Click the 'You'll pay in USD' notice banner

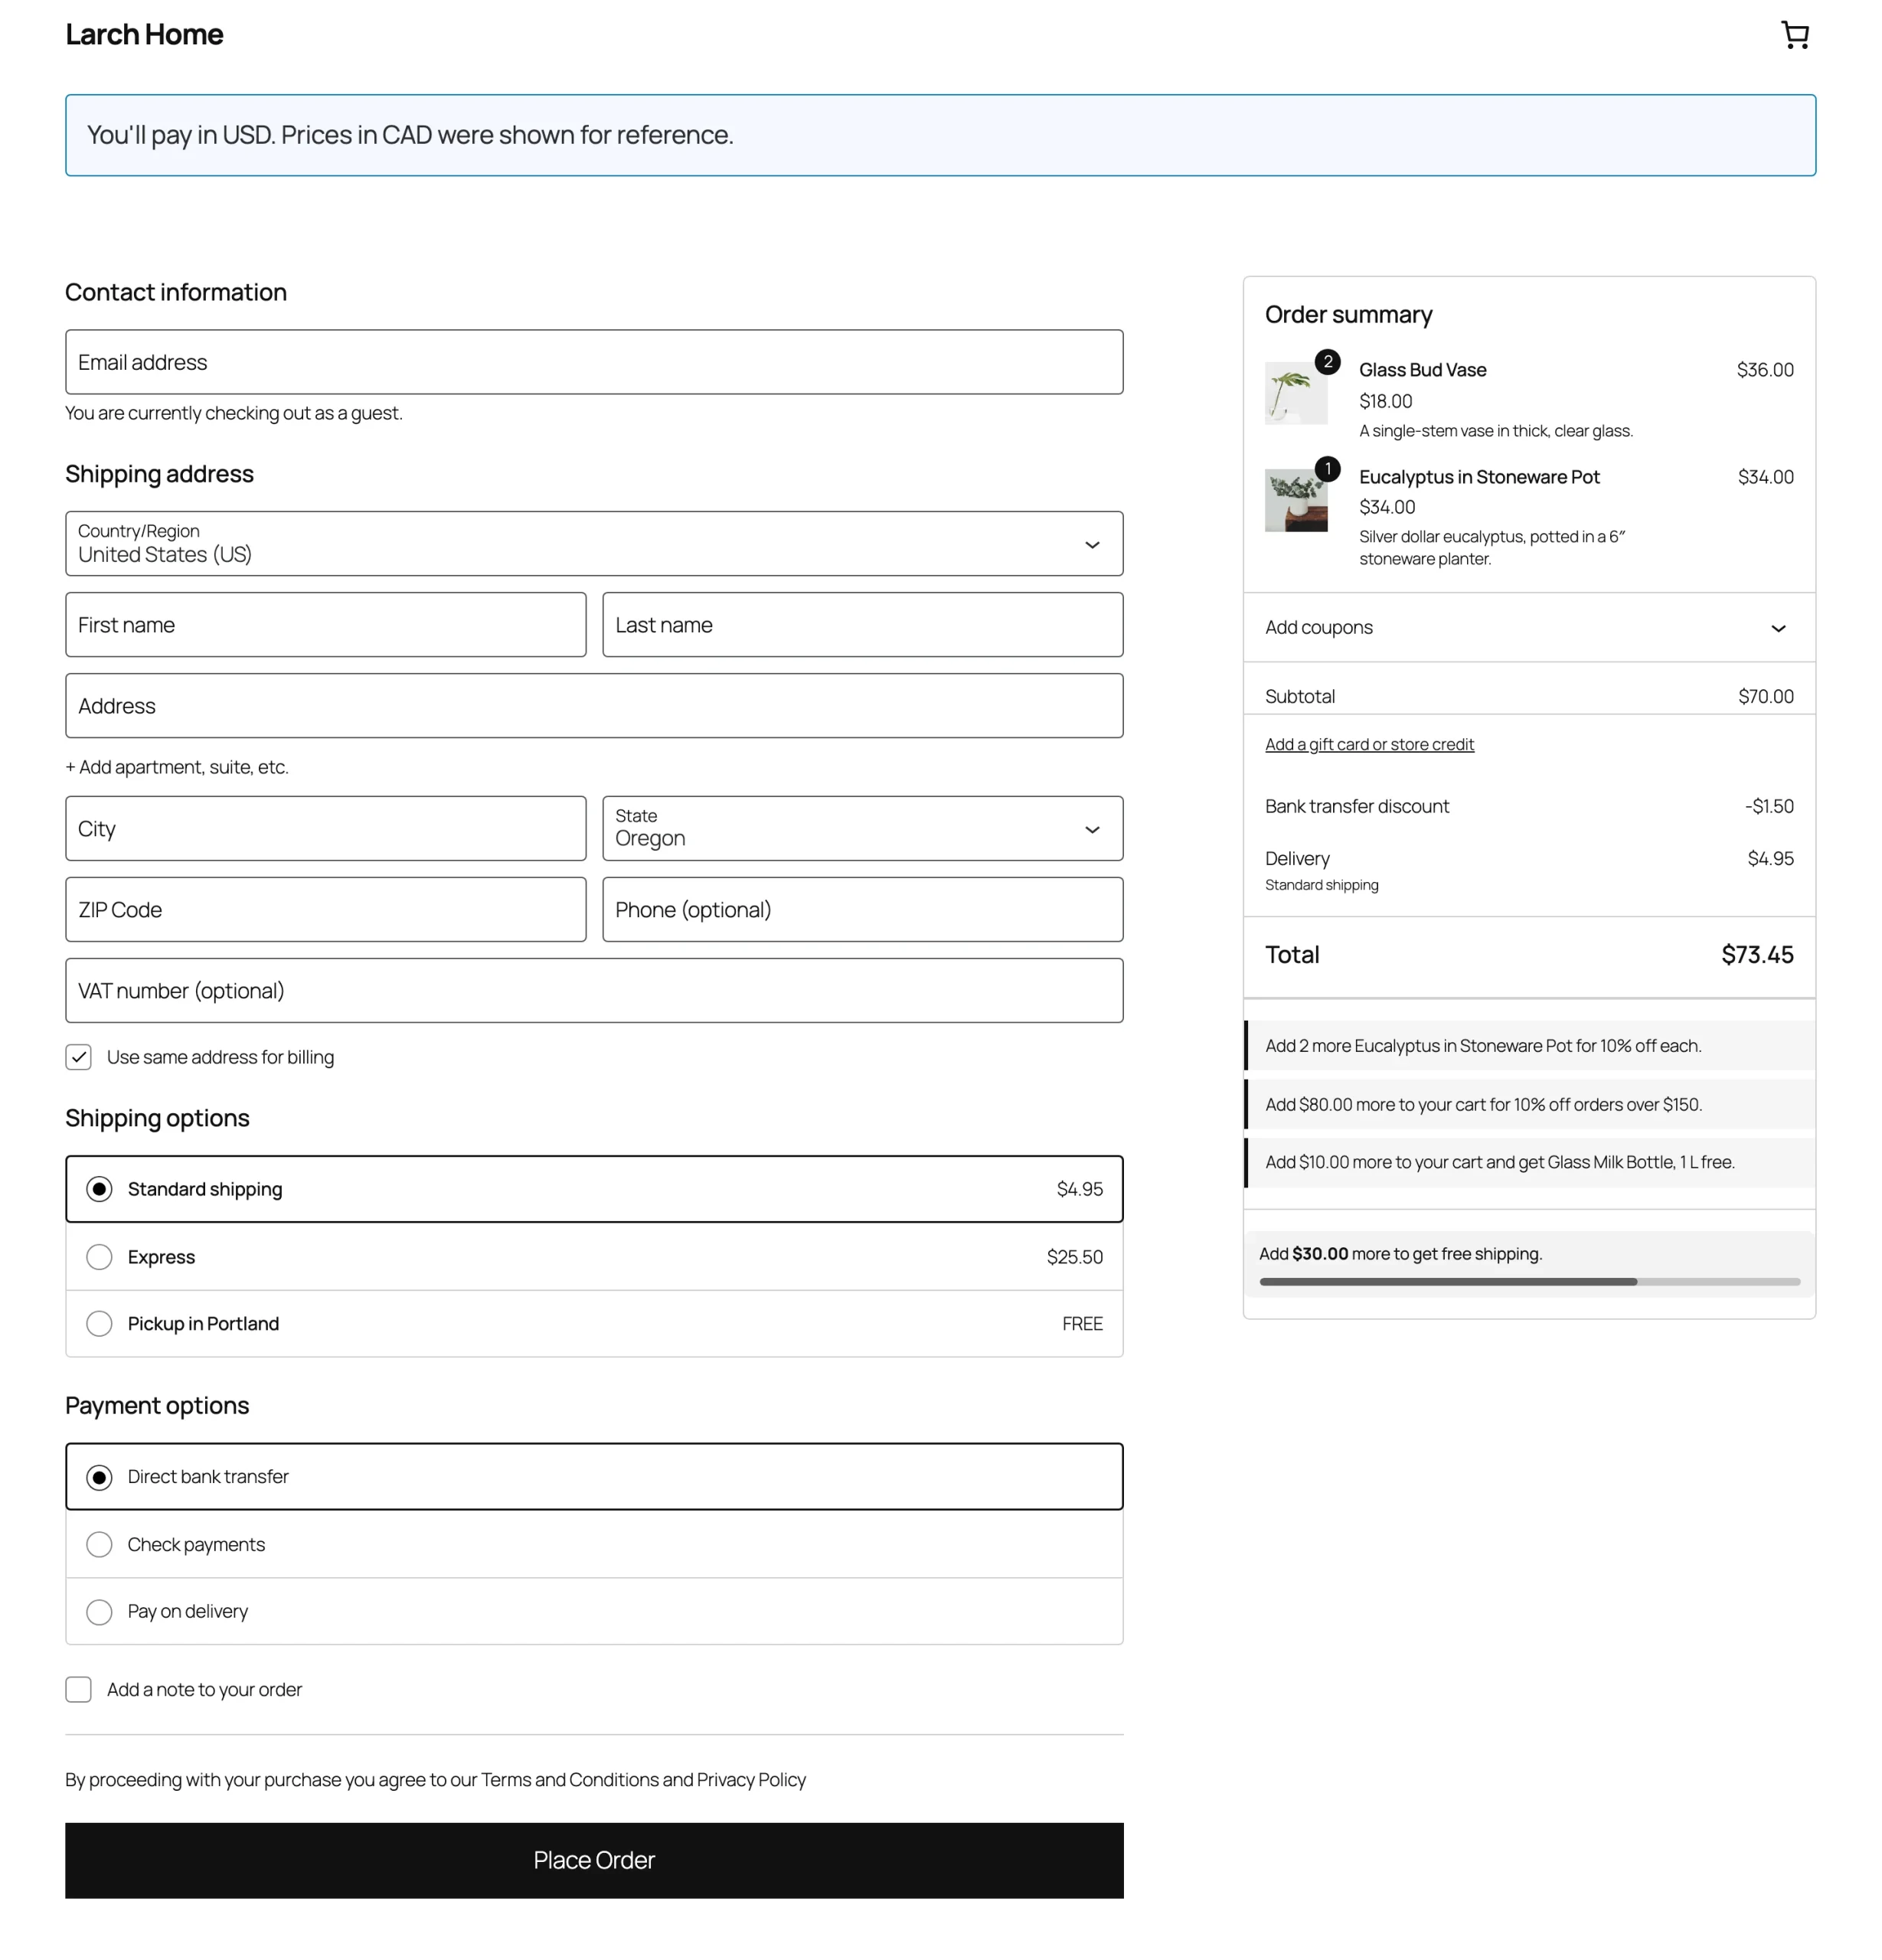[940, 135]
